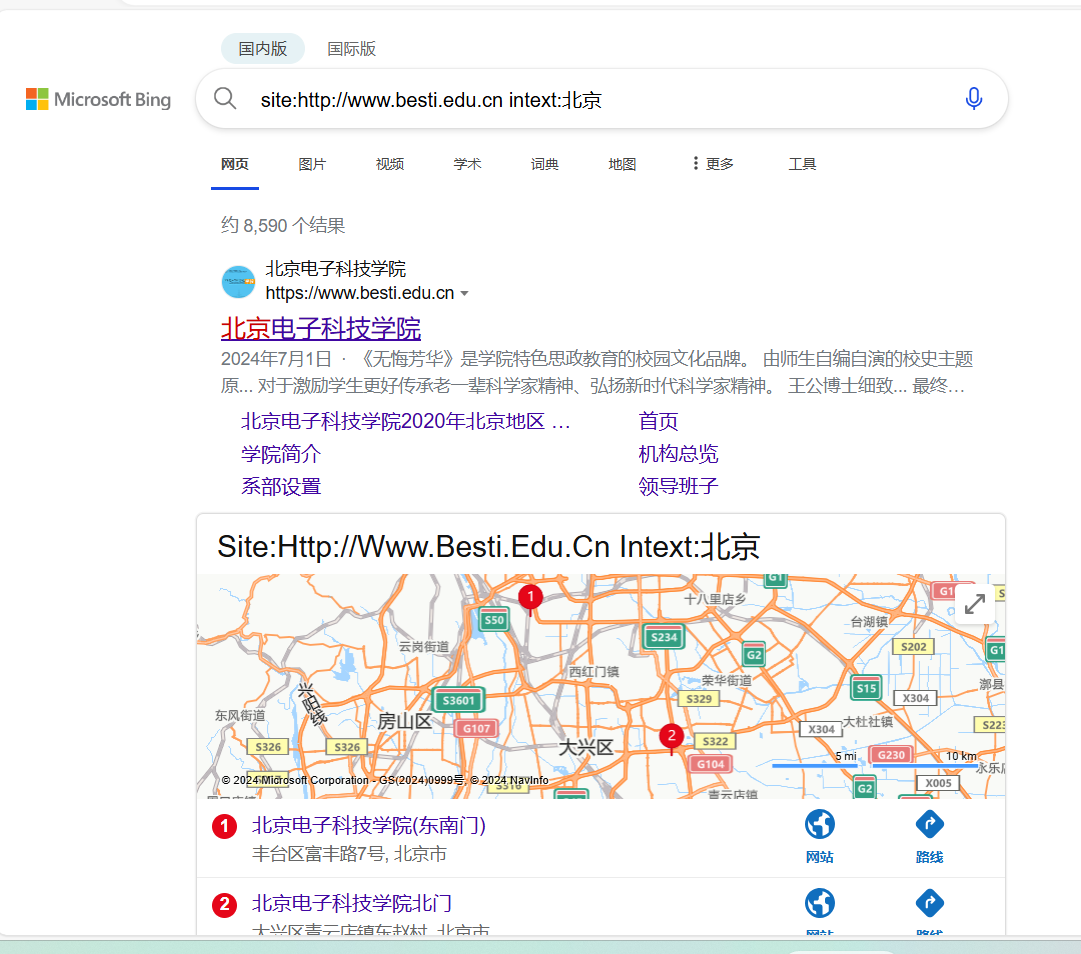The width and height of the screenshot is (1081, 954).
Task: Switch to the 地图 tab
Action: [622, 163]
